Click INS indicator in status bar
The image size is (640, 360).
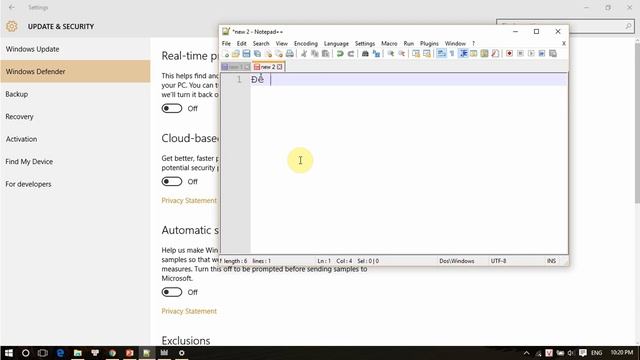pos(551,261)
